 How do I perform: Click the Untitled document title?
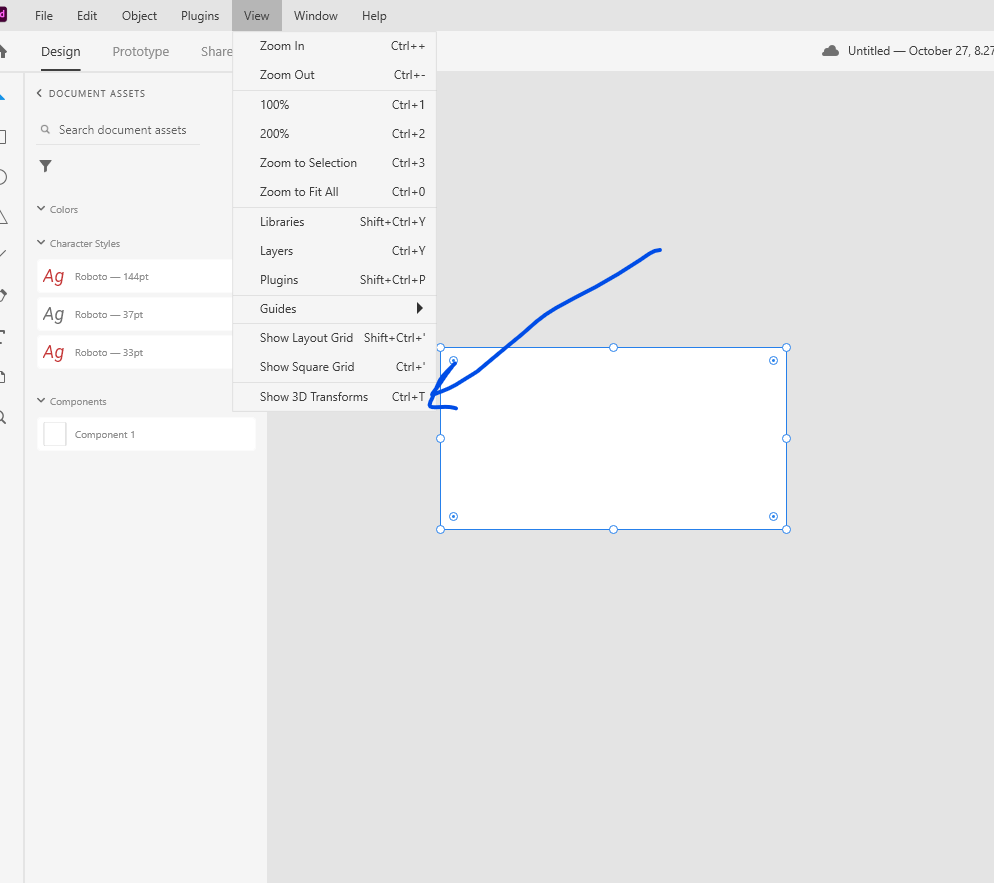(920, 51)
